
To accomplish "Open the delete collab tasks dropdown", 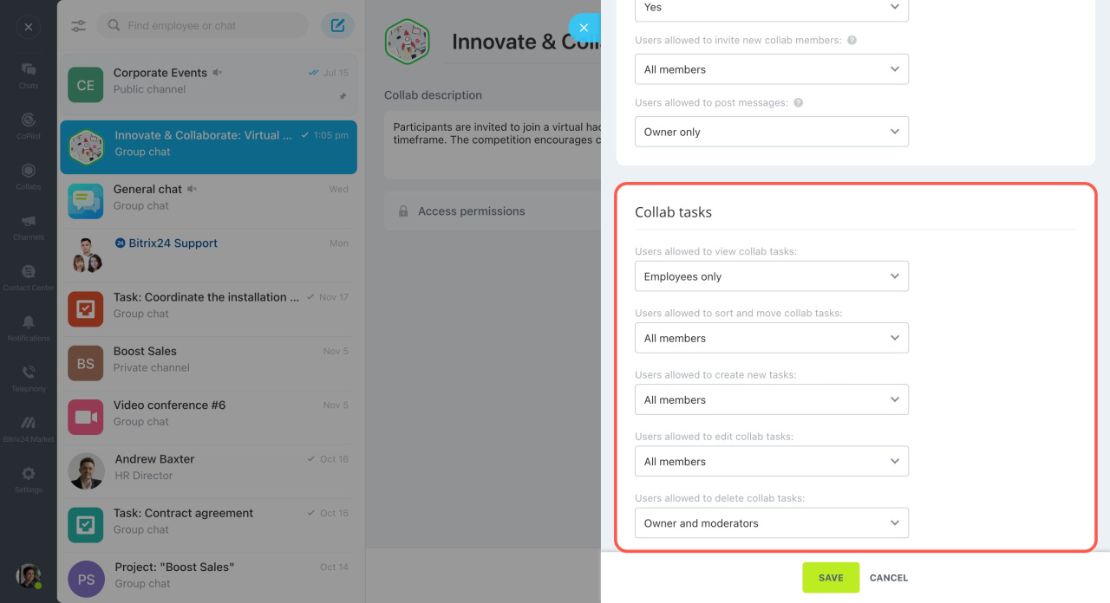I will pos(772,523).
